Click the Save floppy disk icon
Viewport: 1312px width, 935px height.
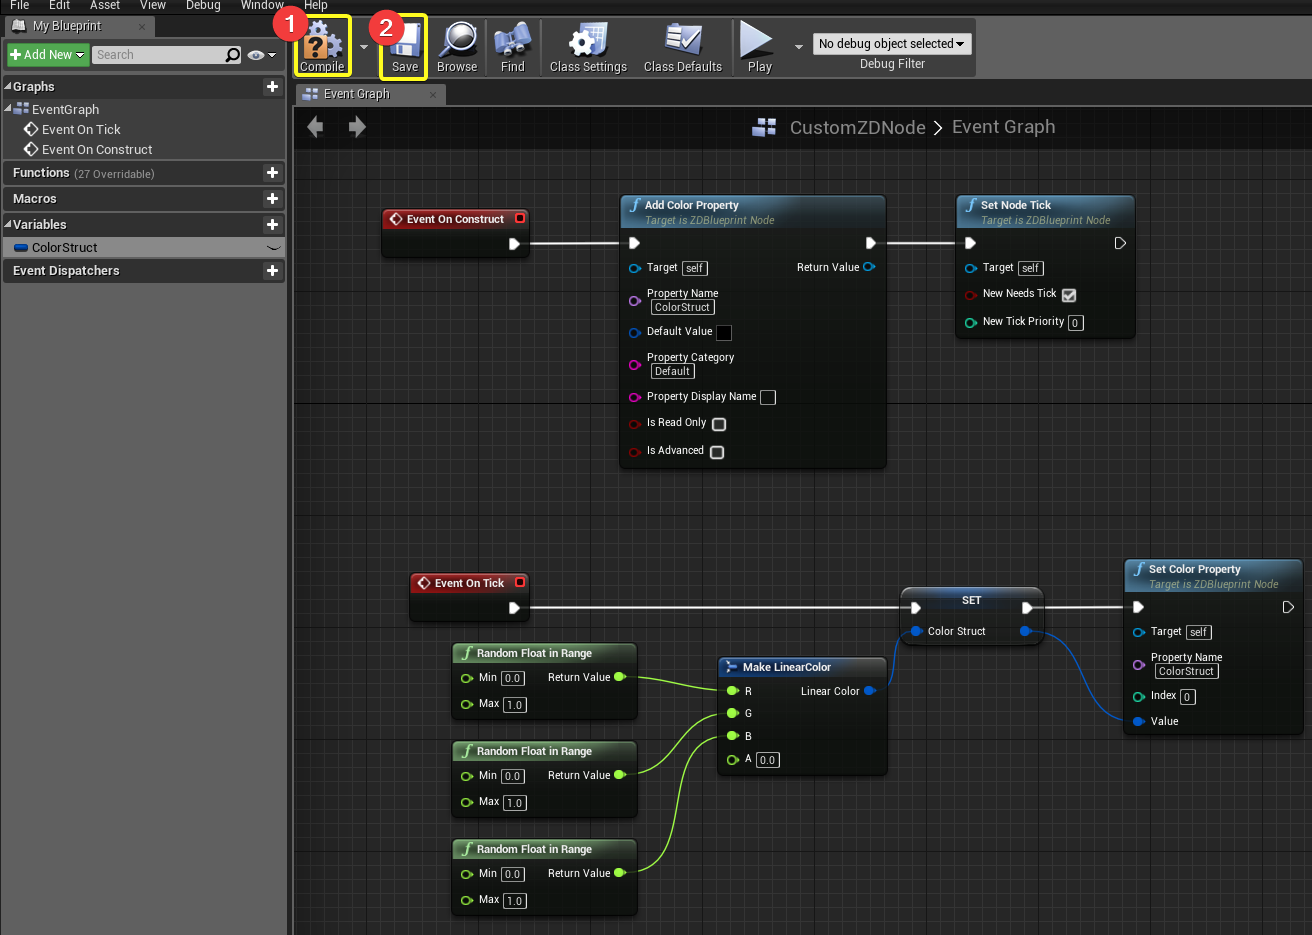[x=404, y=44]
